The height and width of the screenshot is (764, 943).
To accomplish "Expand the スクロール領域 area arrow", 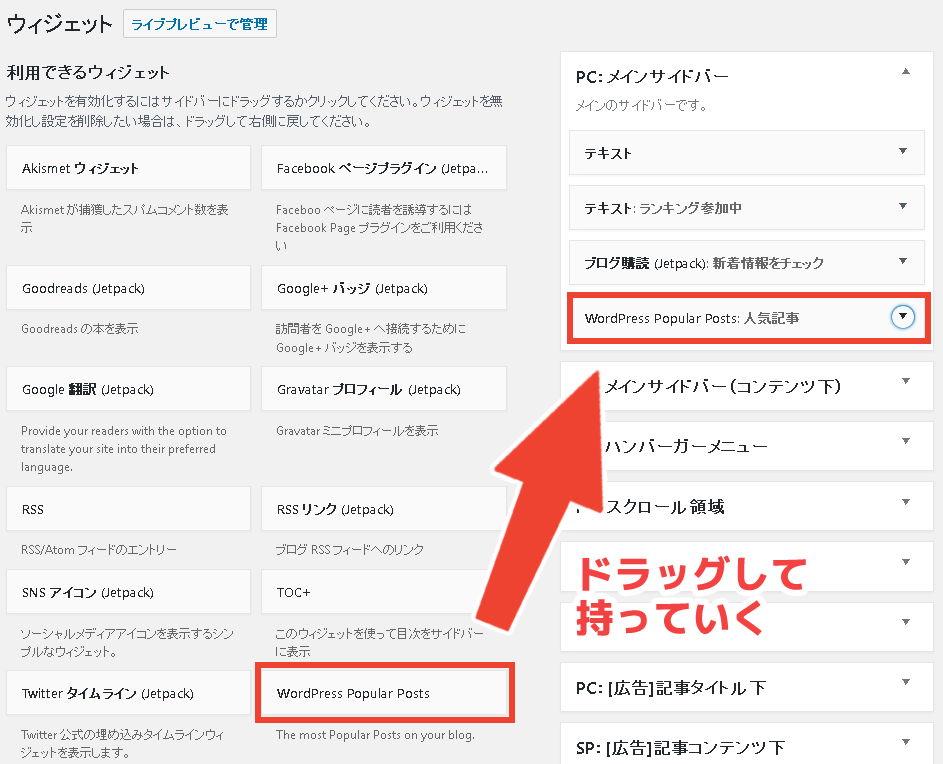I will [906, 502].
